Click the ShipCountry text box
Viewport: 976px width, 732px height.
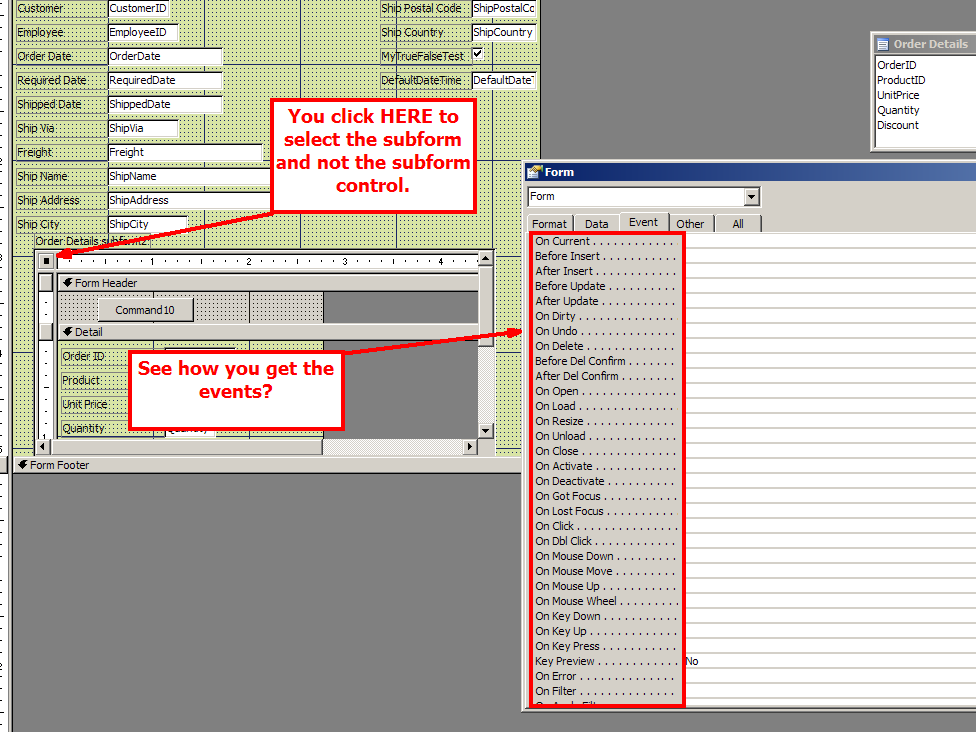pos(504,32)
